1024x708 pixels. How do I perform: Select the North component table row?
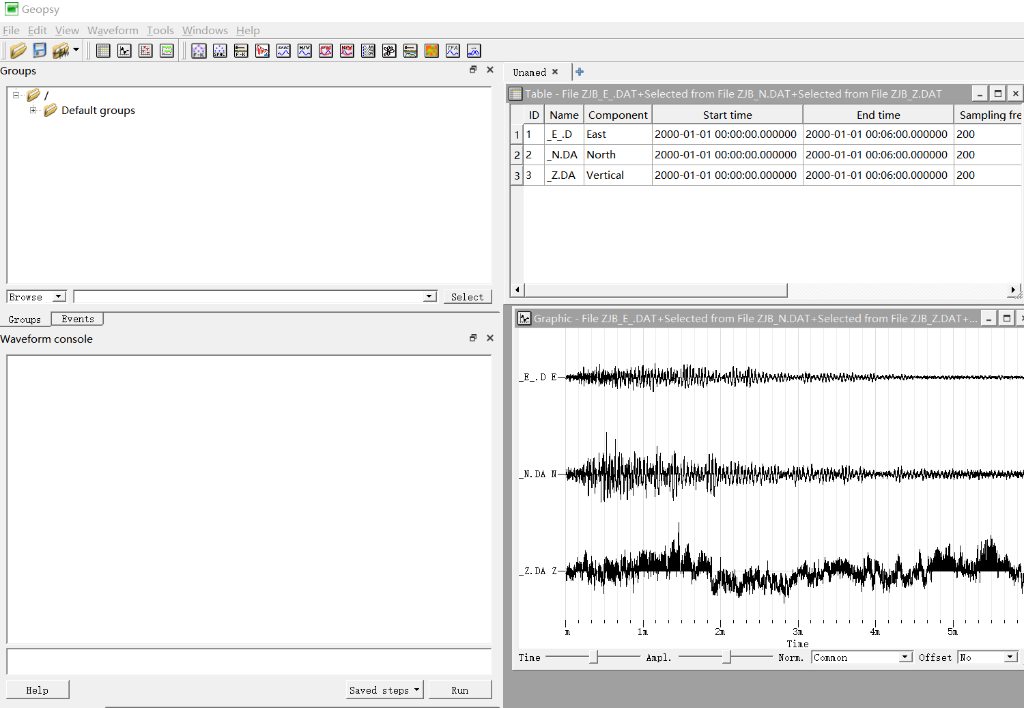(x=601, y=155)
